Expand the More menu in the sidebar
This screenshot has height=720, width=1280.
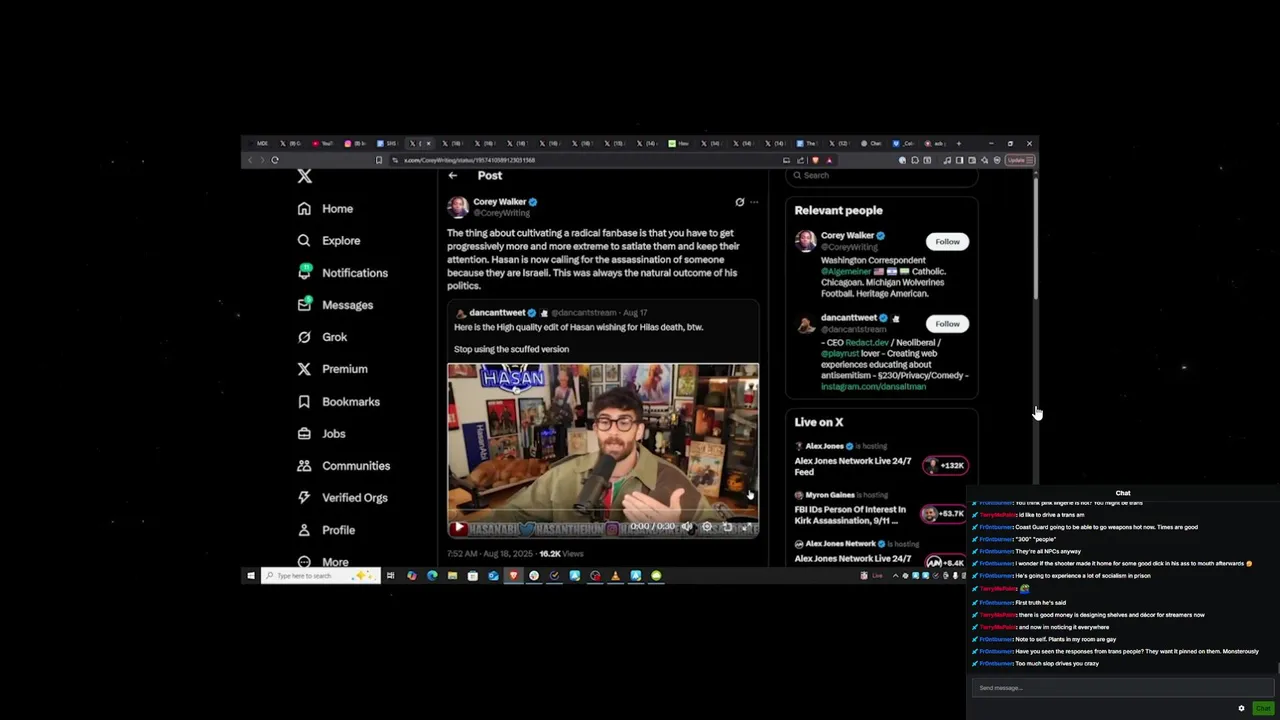[322, 561]
